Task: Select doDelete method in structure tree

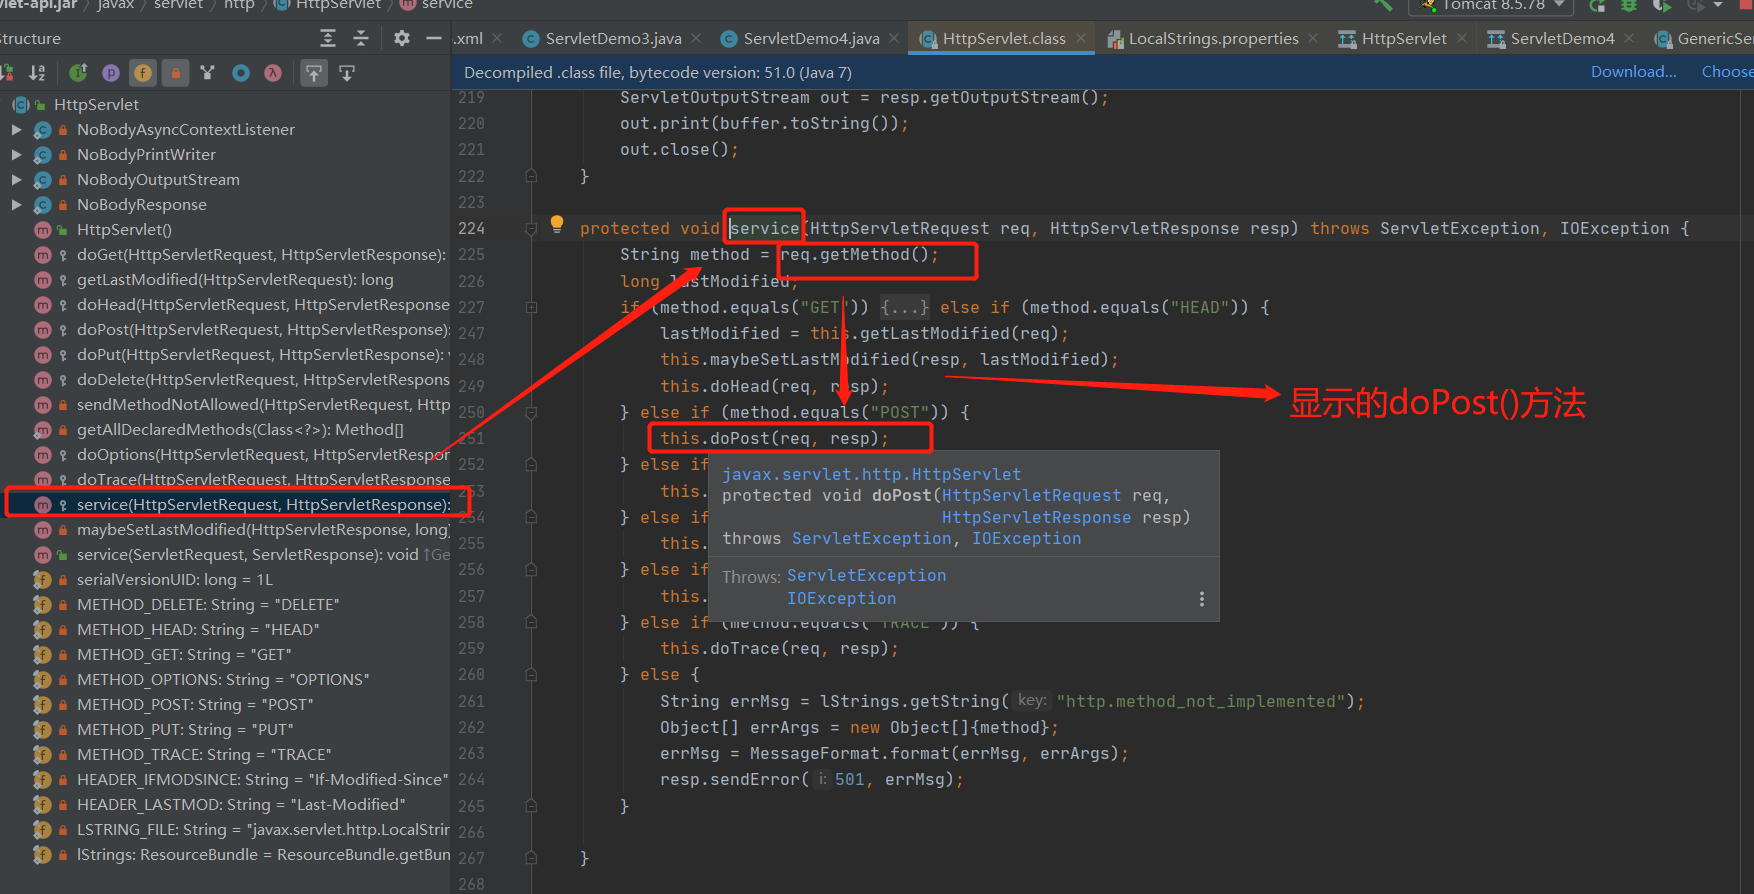Action: (263, 379)
